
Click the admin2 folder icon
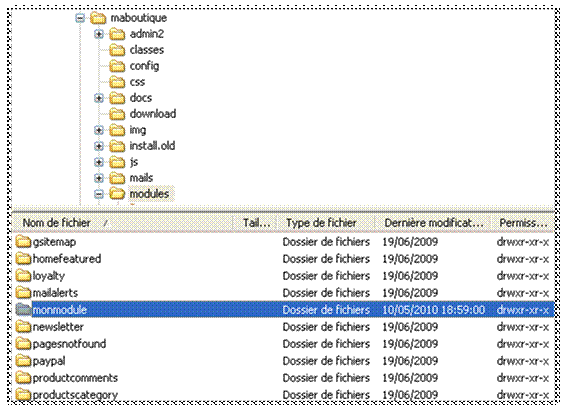117,34
